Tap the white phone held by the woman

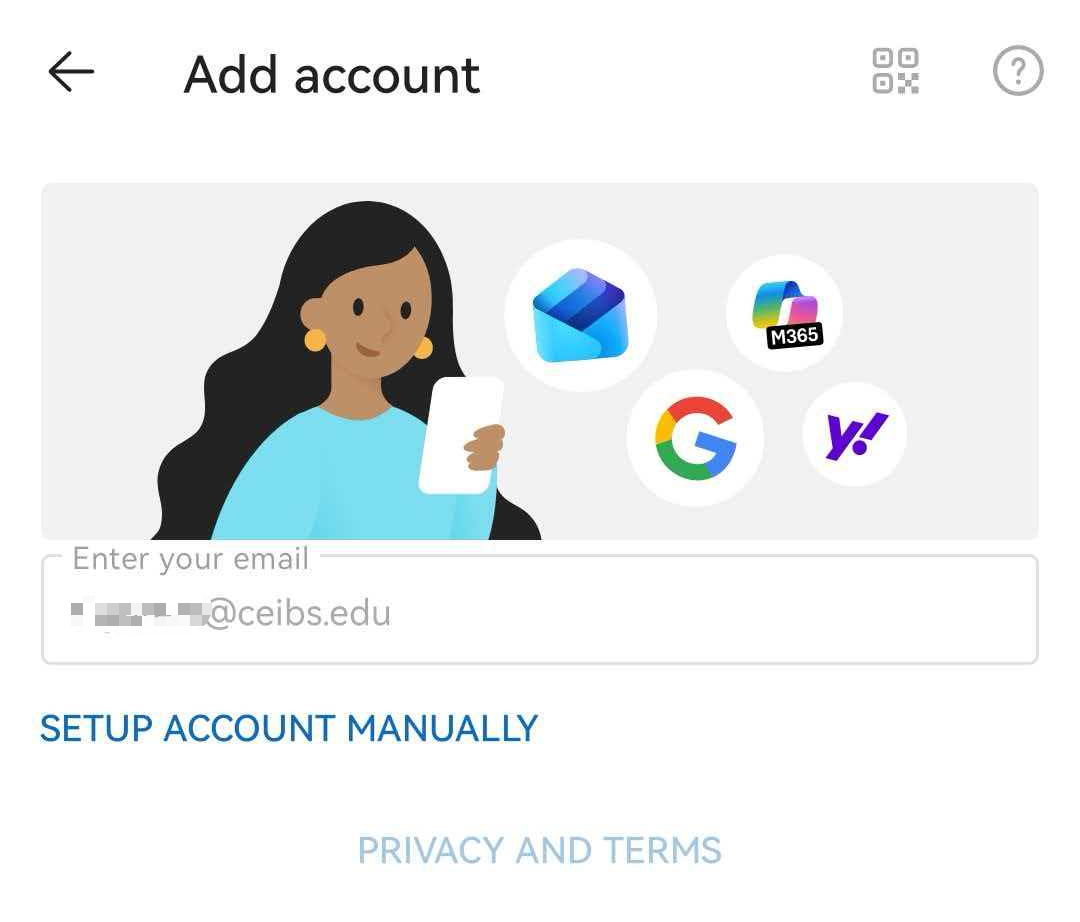(x=460, y=434)
